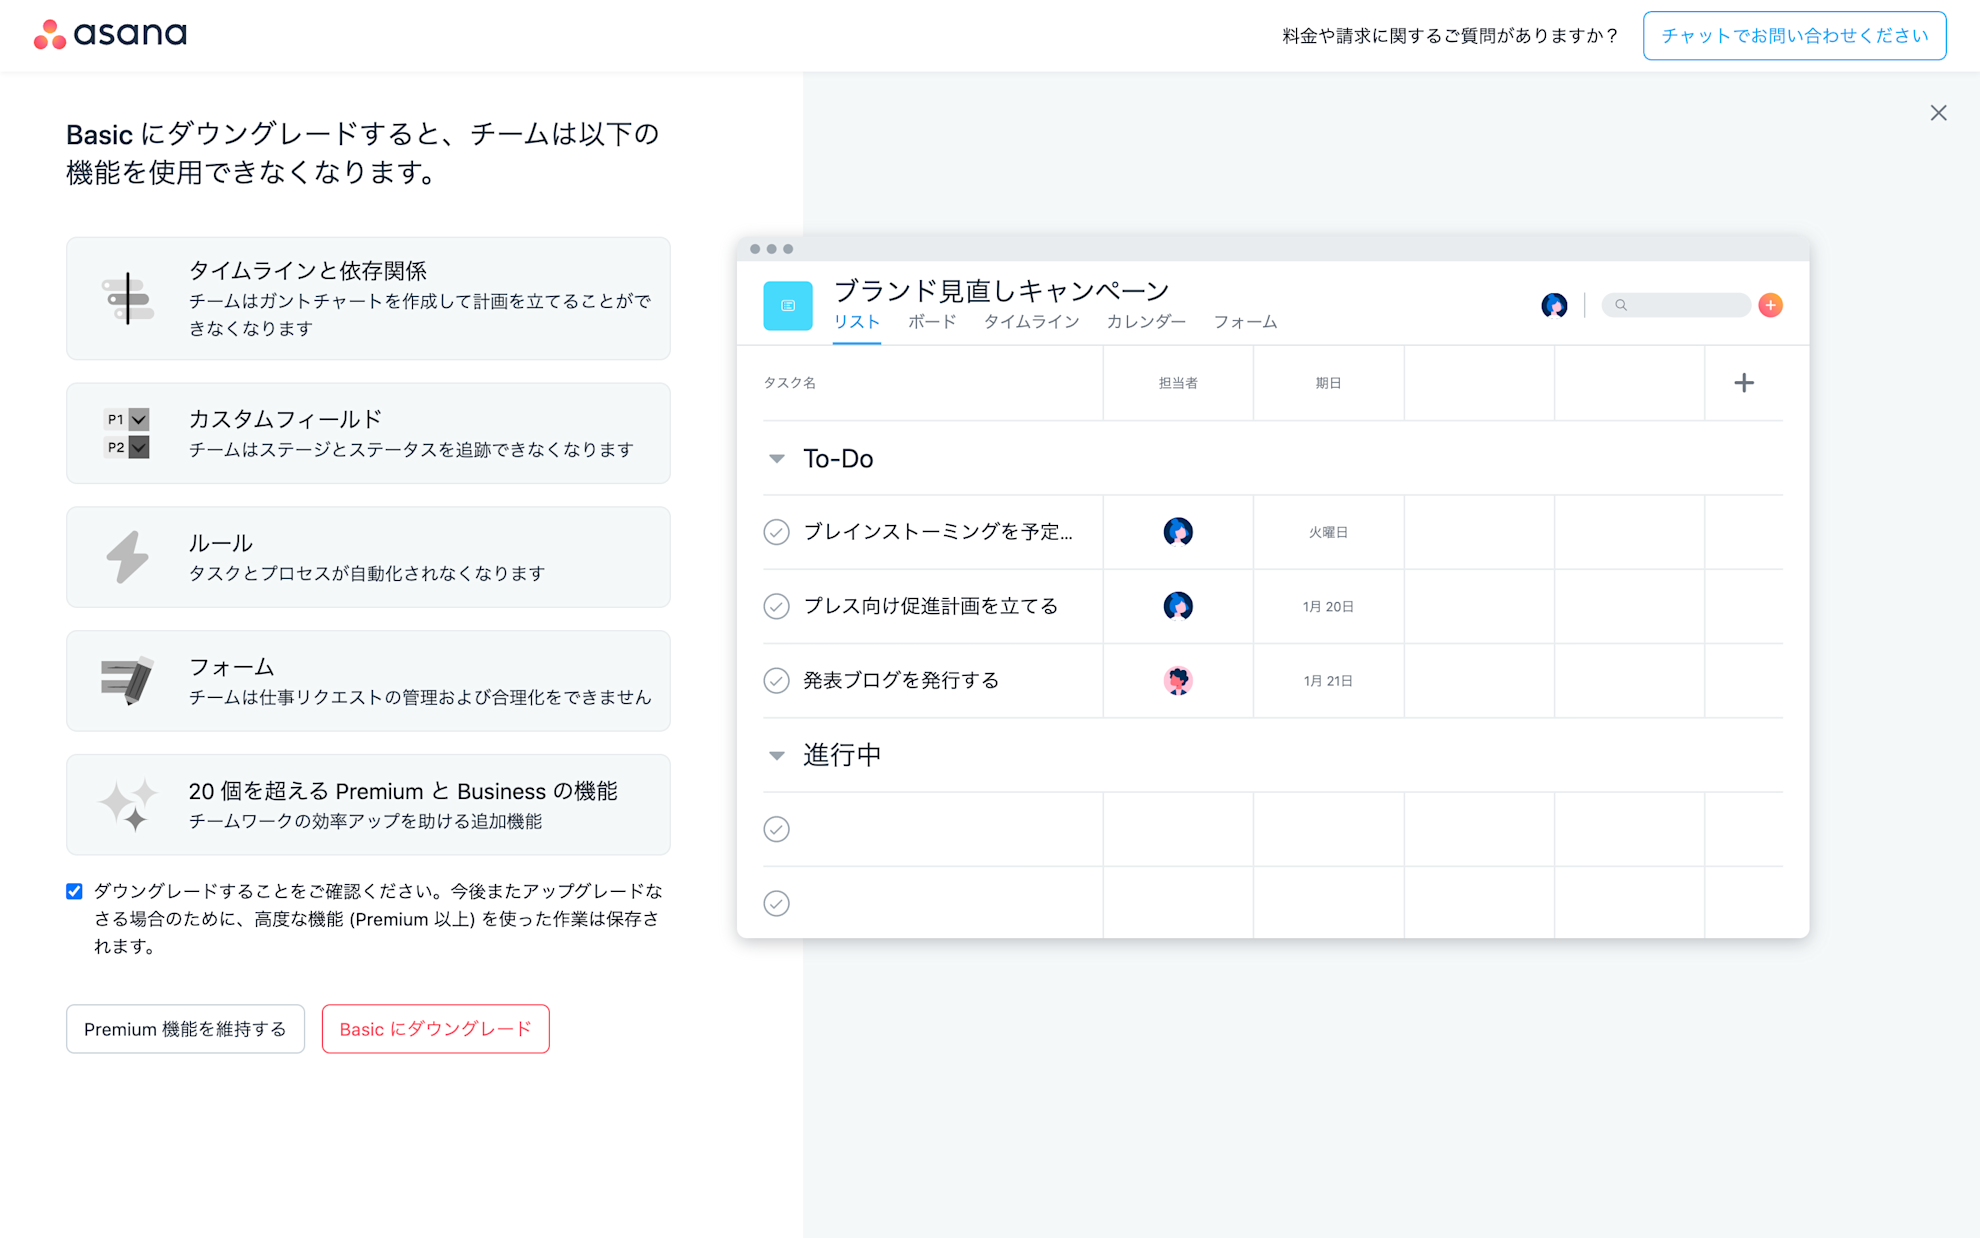This screenshot has height=1238, width=1980.
Task: Mark プレス向け促進計画を立てる task complete
Action: click(776, 606)
